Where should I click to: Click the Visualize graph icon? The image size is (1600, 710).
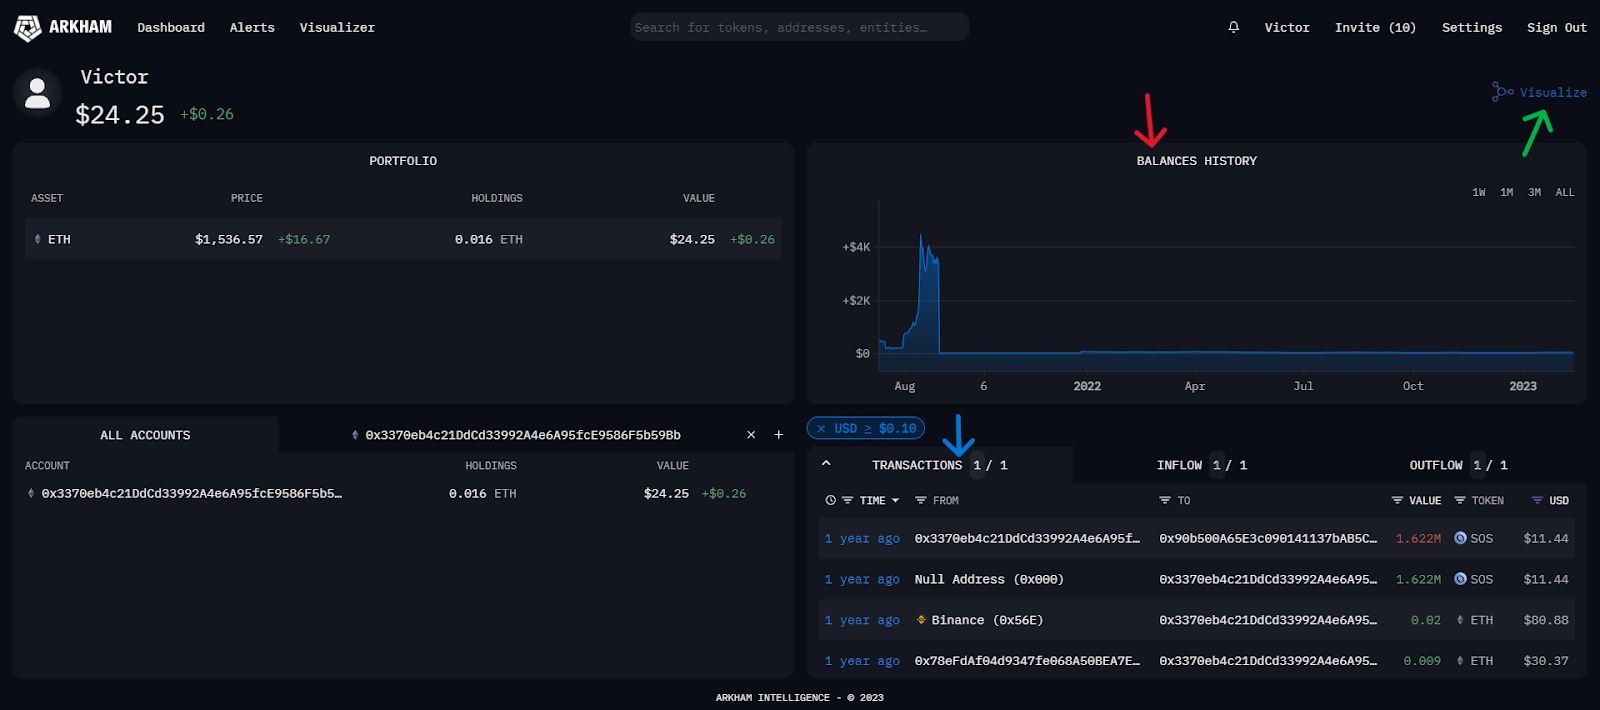(x=1502, y=92)
